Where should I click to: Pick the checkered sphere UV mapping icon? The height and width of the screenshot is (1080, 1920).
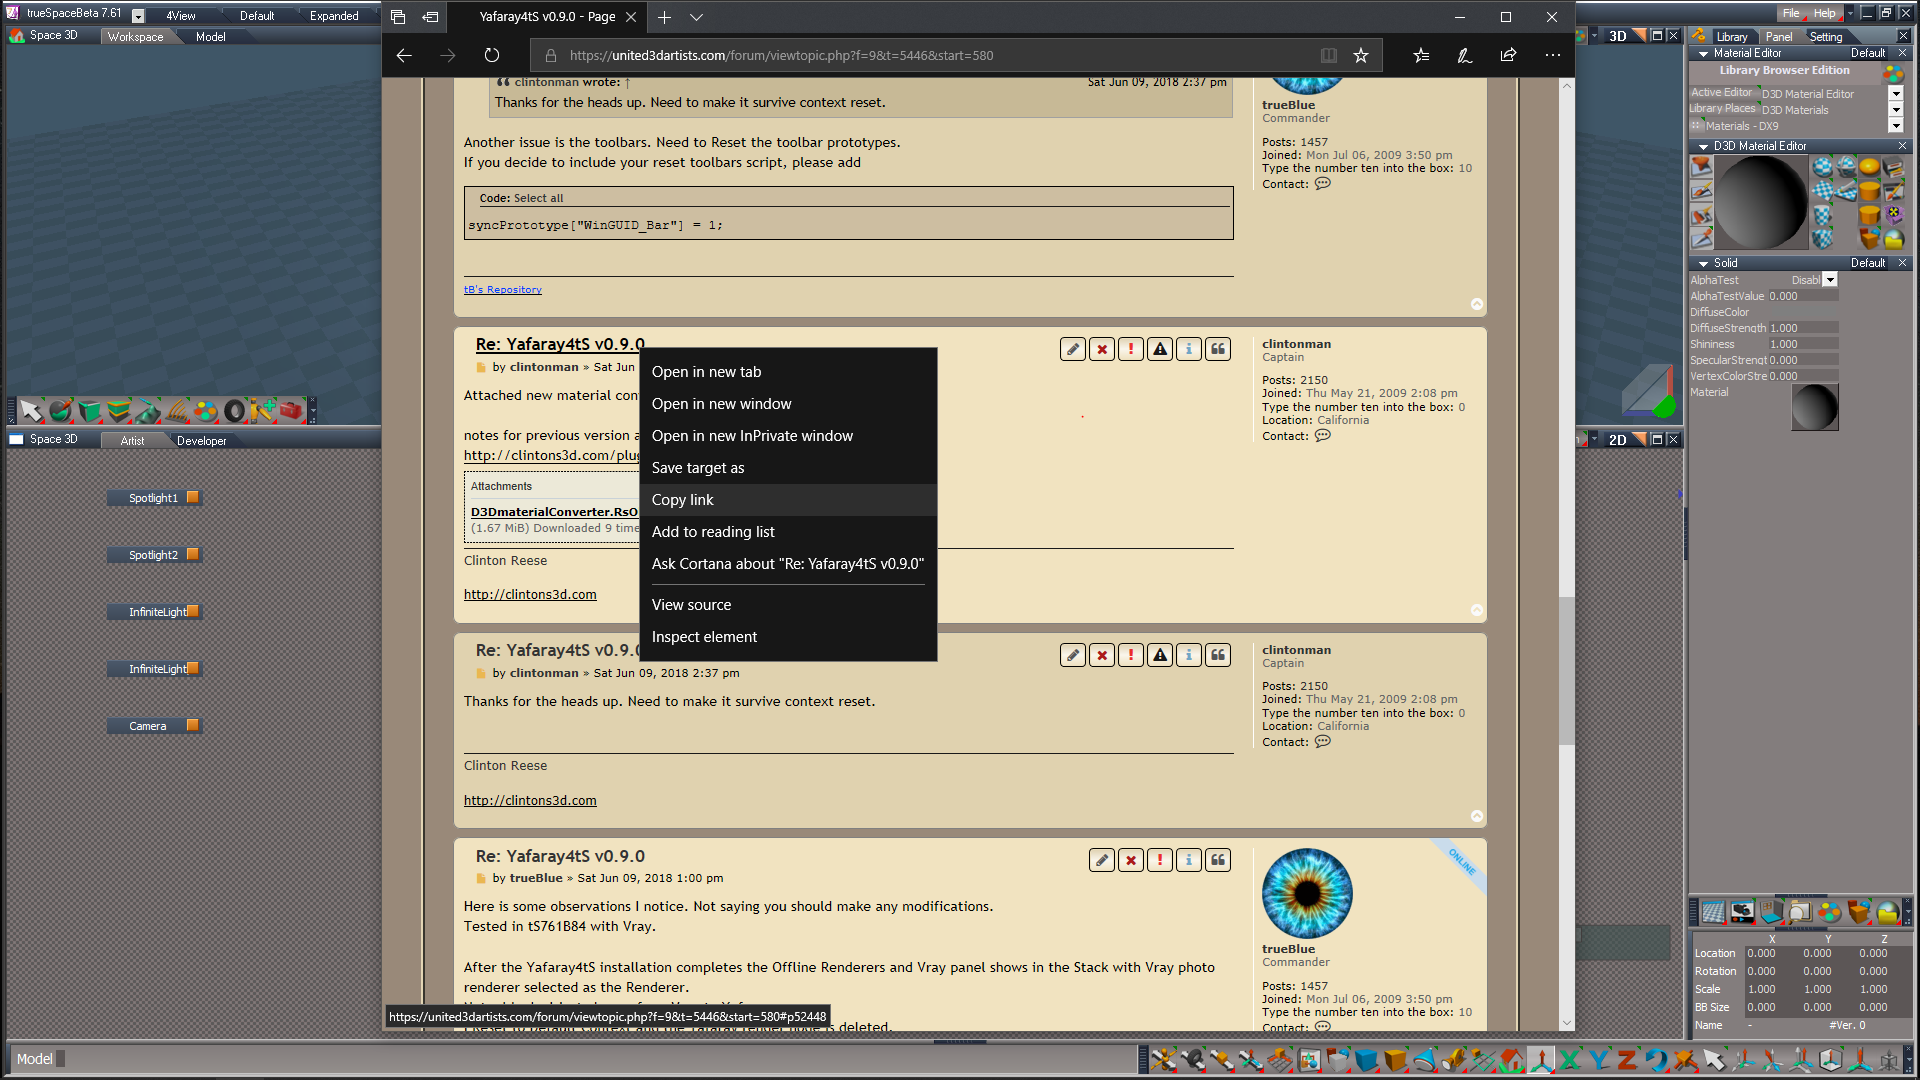tap(1823, 166)
